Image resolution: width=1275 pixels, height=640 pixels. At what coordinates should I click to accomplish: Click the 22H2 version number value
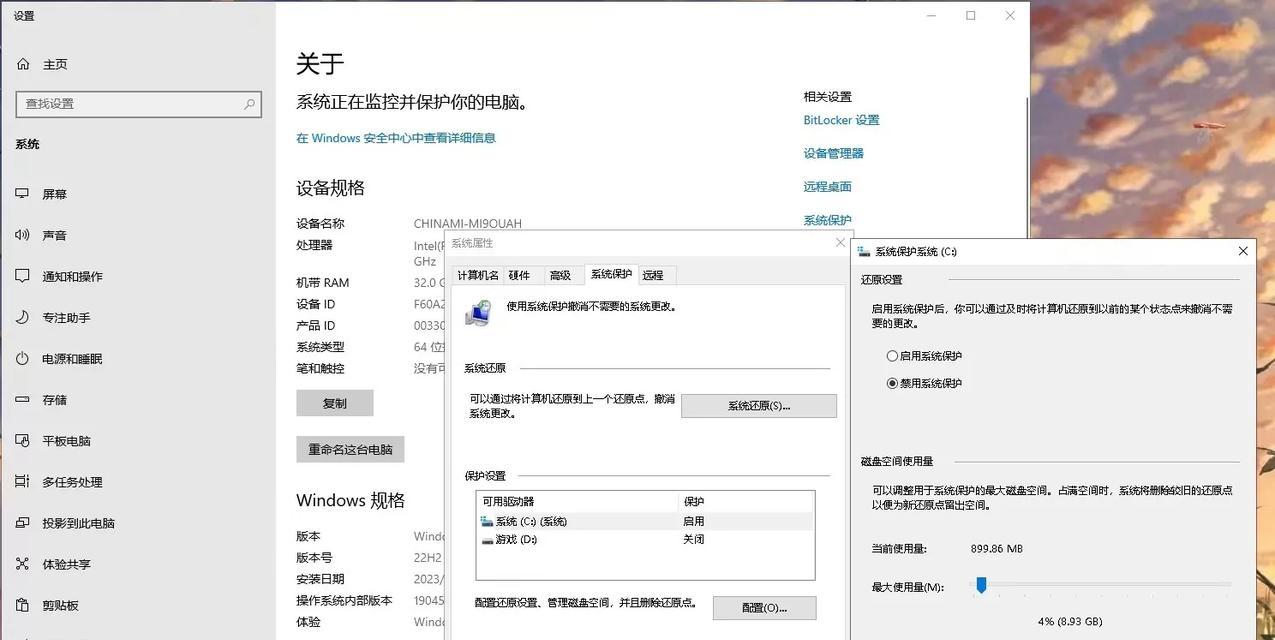428,558
